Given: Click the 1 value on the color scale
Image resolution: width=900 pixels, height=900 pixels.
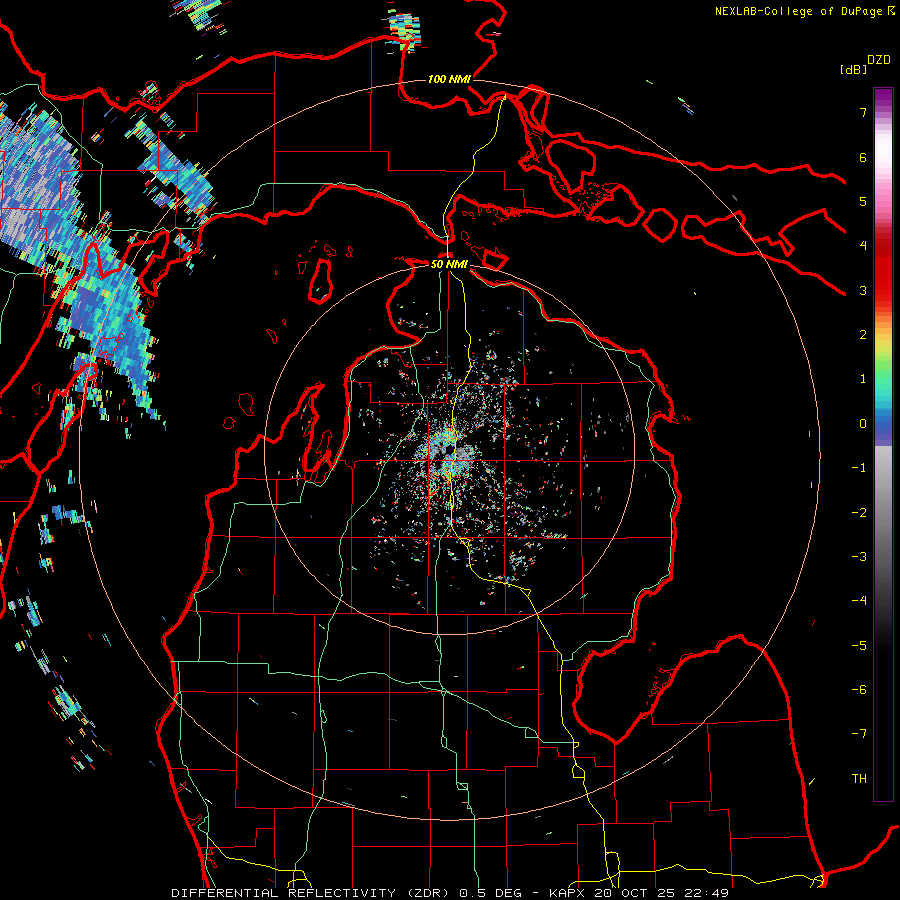Looking at the screenshot, I should [863, 379].
